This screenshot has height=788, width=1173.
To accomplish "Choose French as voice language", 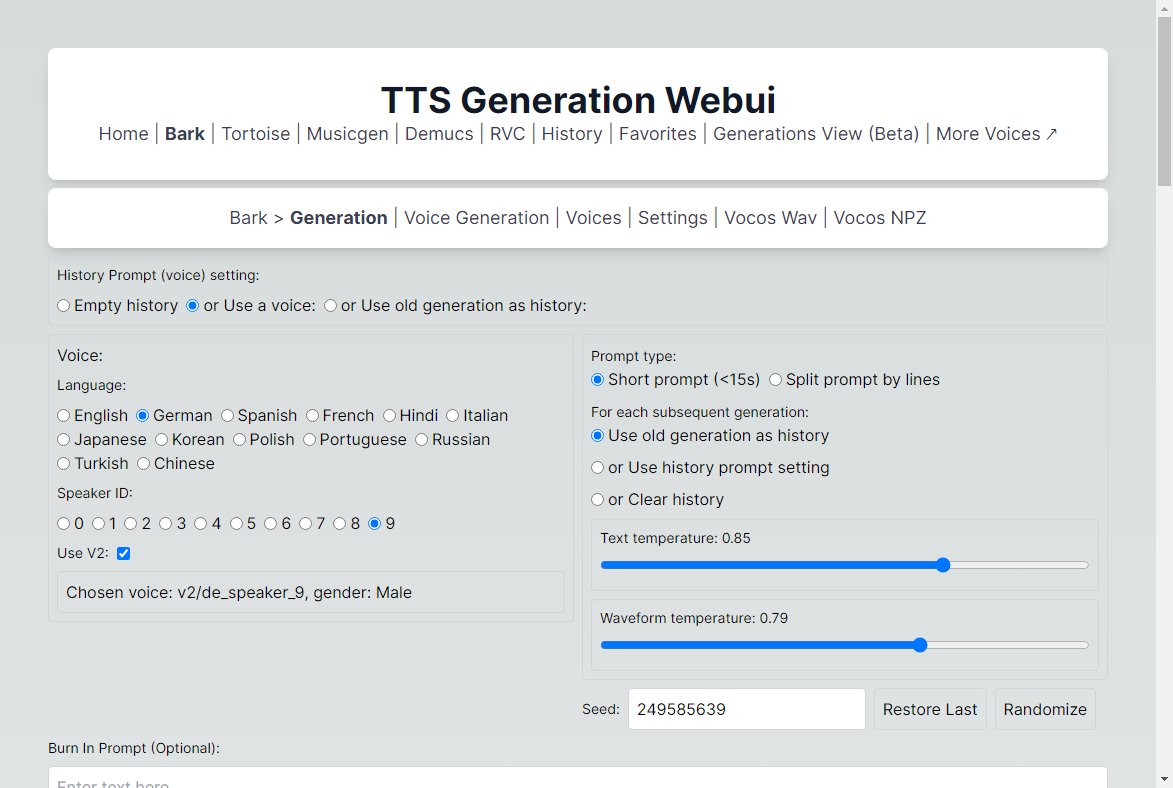I will (x=313, y=415).
